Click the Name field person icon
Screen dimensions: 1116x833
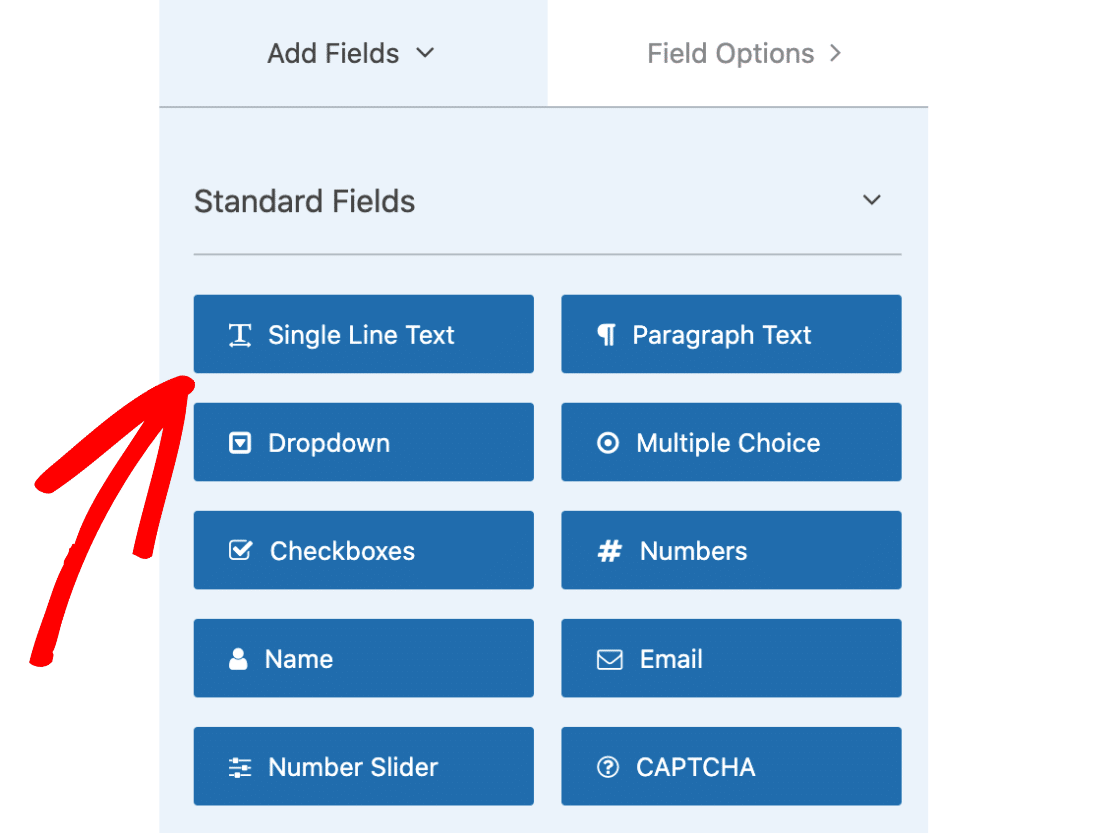pyautogui.click(x=238, y=659)
